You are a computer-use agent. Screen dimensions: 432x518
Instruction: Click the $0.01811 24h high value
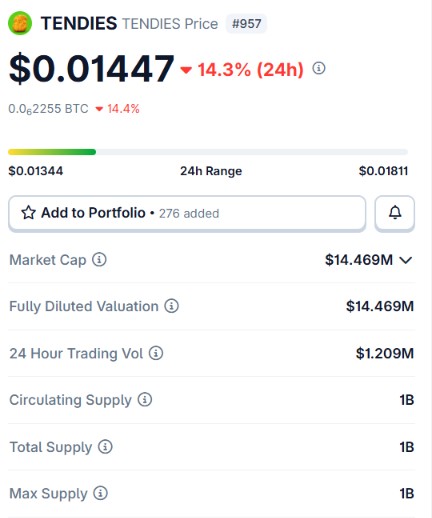click(383, 171)
